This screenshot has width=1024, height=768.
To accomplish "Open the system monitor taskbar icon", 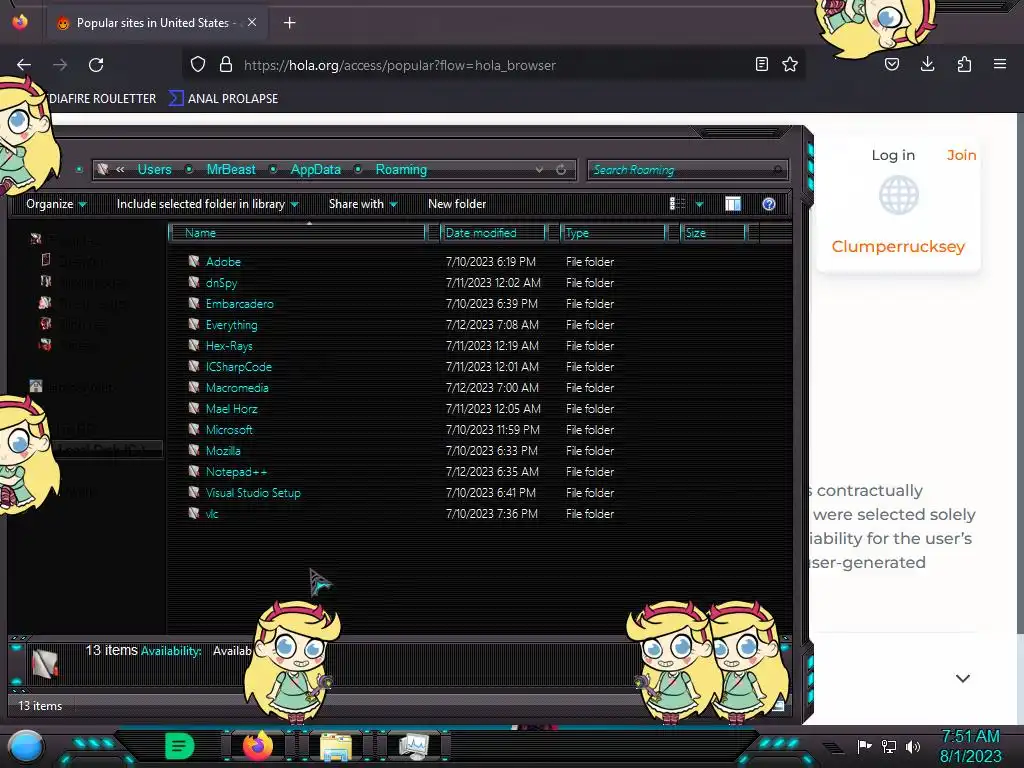I will tap(414, 746).
